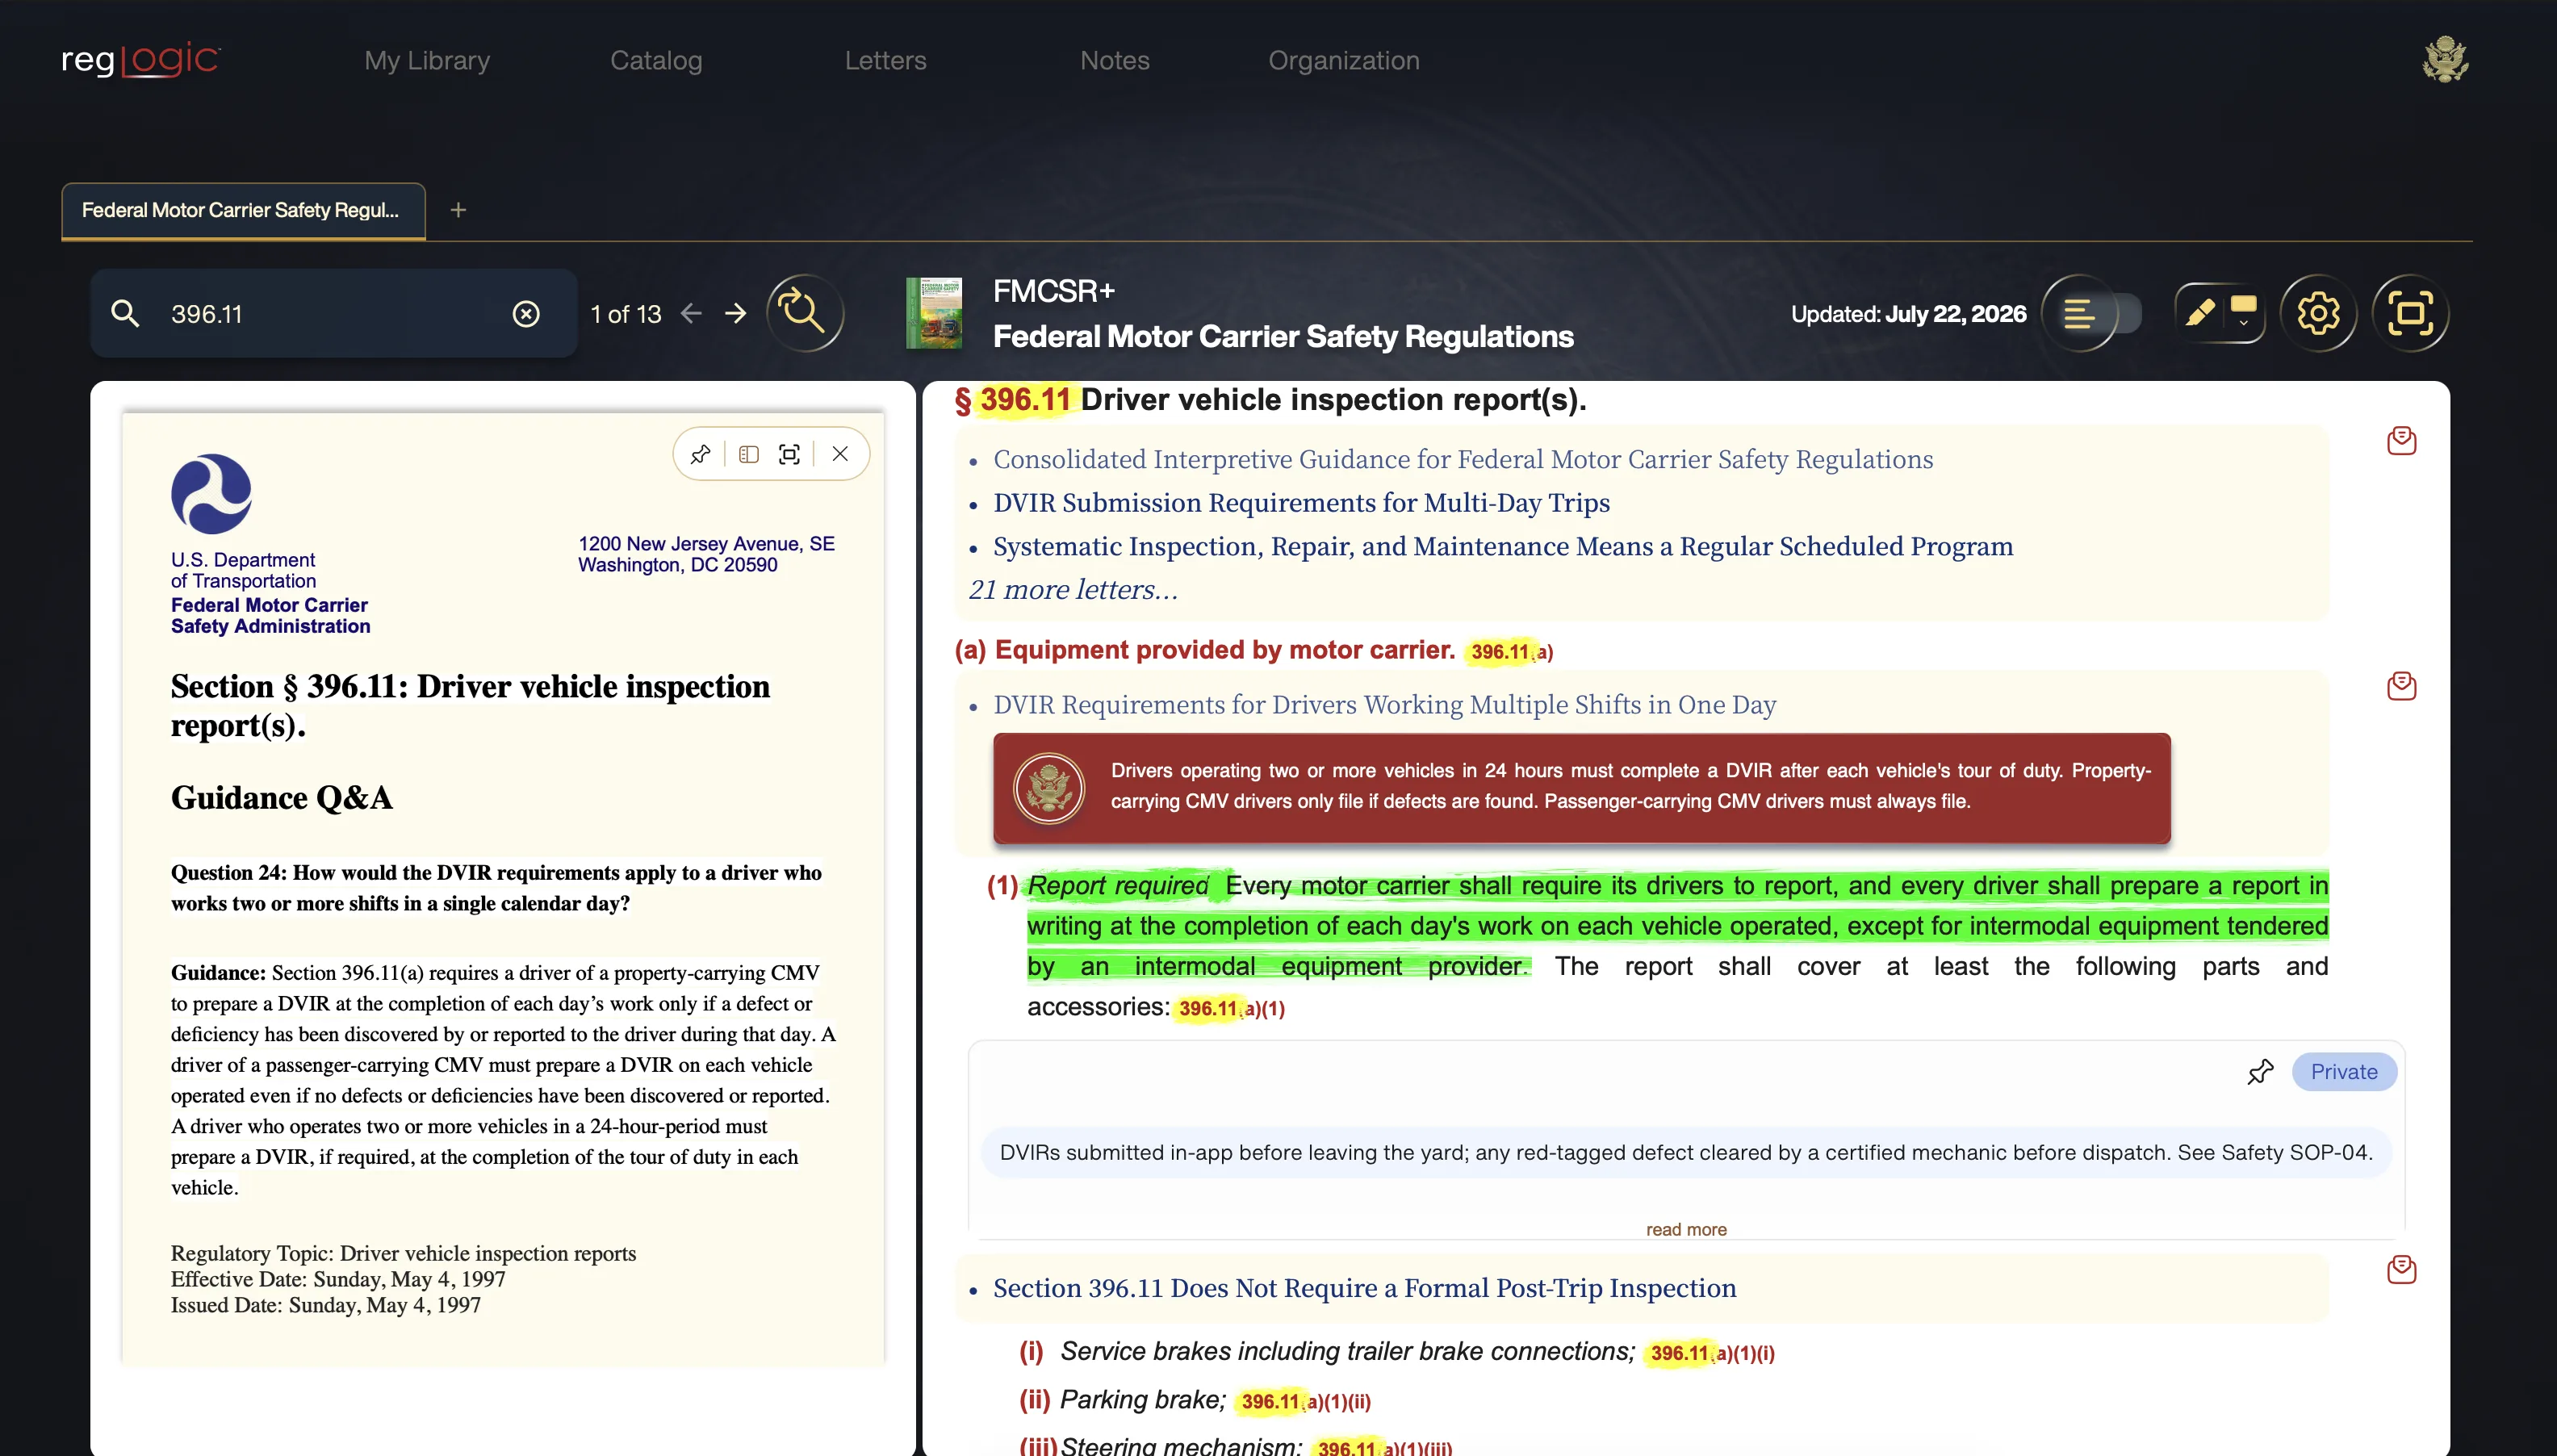Click 'Guidance Q&A' heading in letter
Screen dimensions: 2557x1456
(281, 797)
